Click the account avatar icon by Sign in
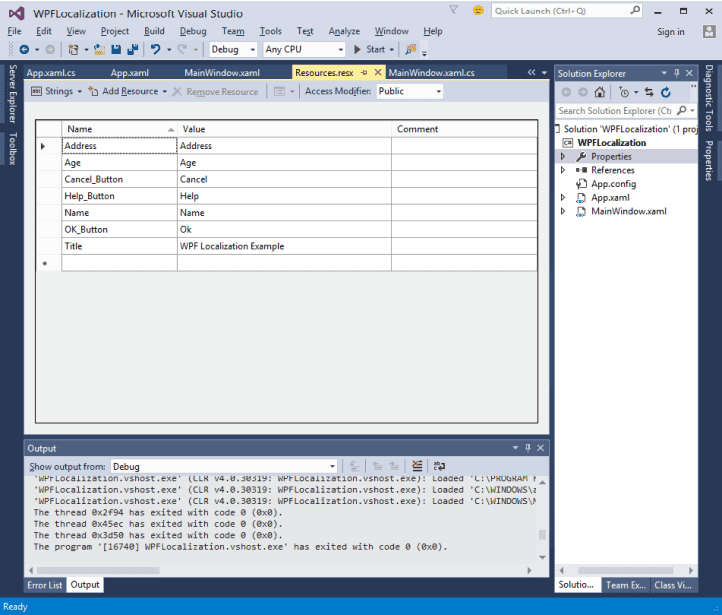This screenshot has width=722, height=615. click(709, 31)
